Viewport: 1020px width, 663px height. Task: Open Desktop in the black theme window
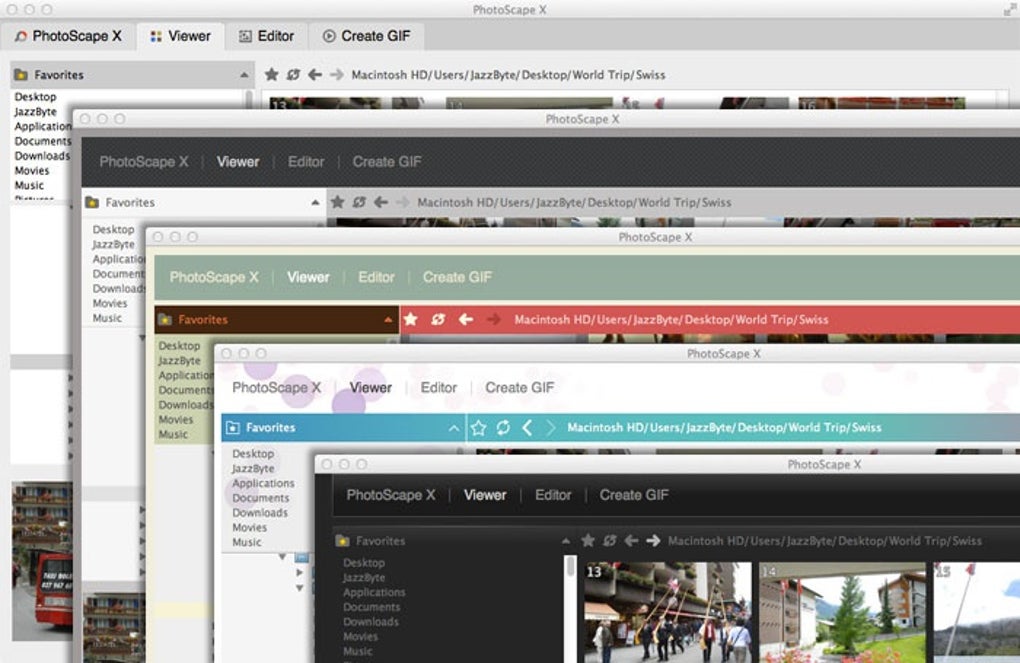coord(364,563)
